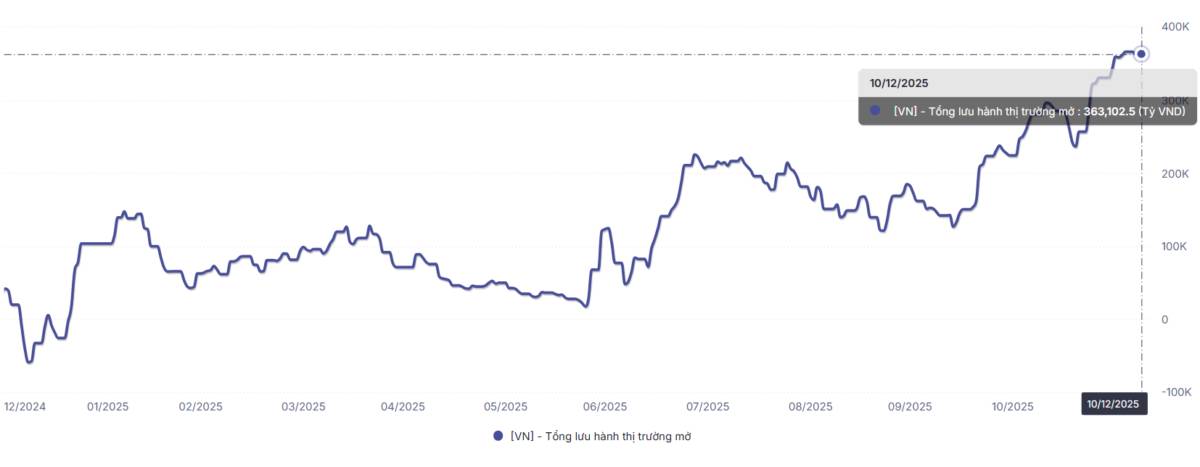Image resolution: width=1200 pixels, height=467 pixels.
Task: Click the -100K y-axis label
Action: coord(1174,392)
